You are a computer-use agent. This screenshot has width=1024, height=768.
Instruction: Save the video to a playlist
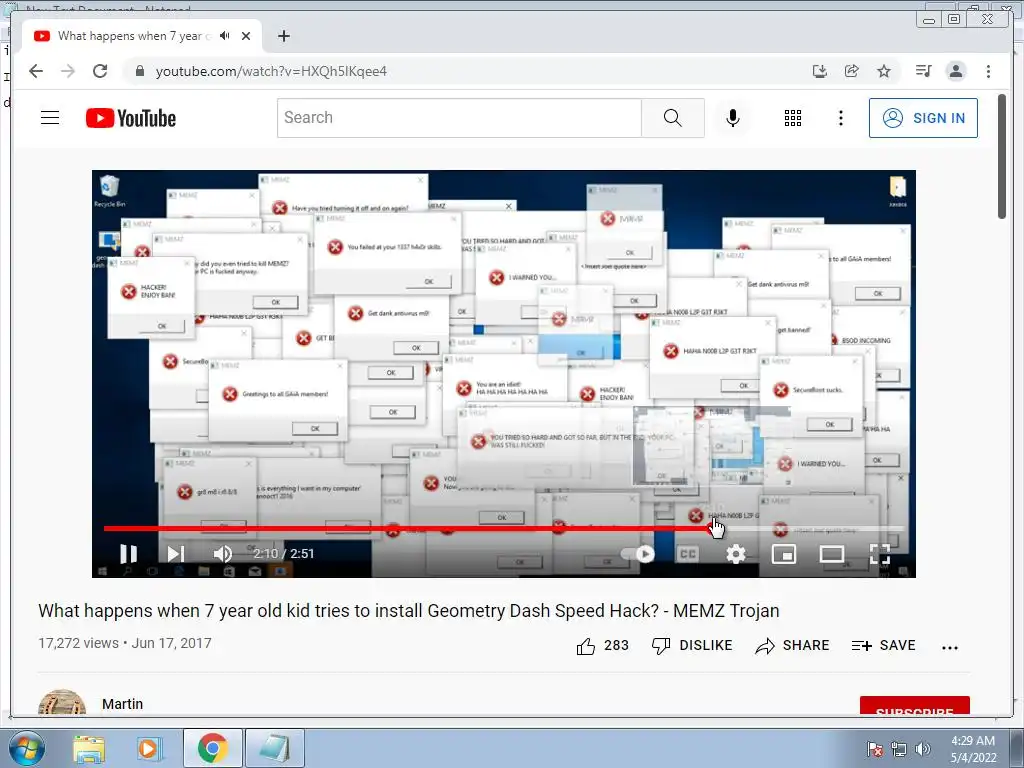[884, 646]
